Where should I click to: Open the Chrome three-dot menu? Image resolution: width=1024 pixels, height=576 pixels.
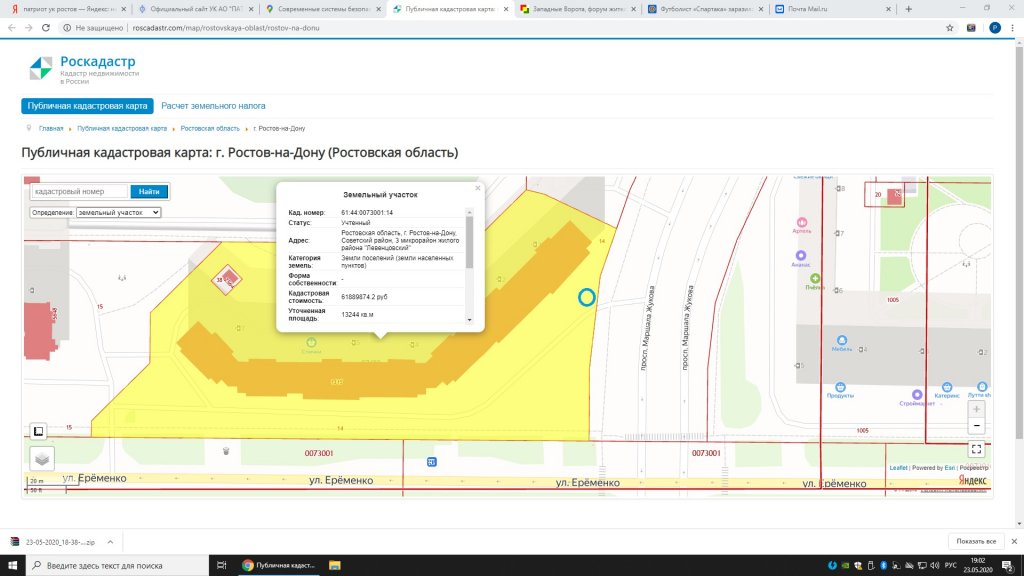[x=1013, y=28]
